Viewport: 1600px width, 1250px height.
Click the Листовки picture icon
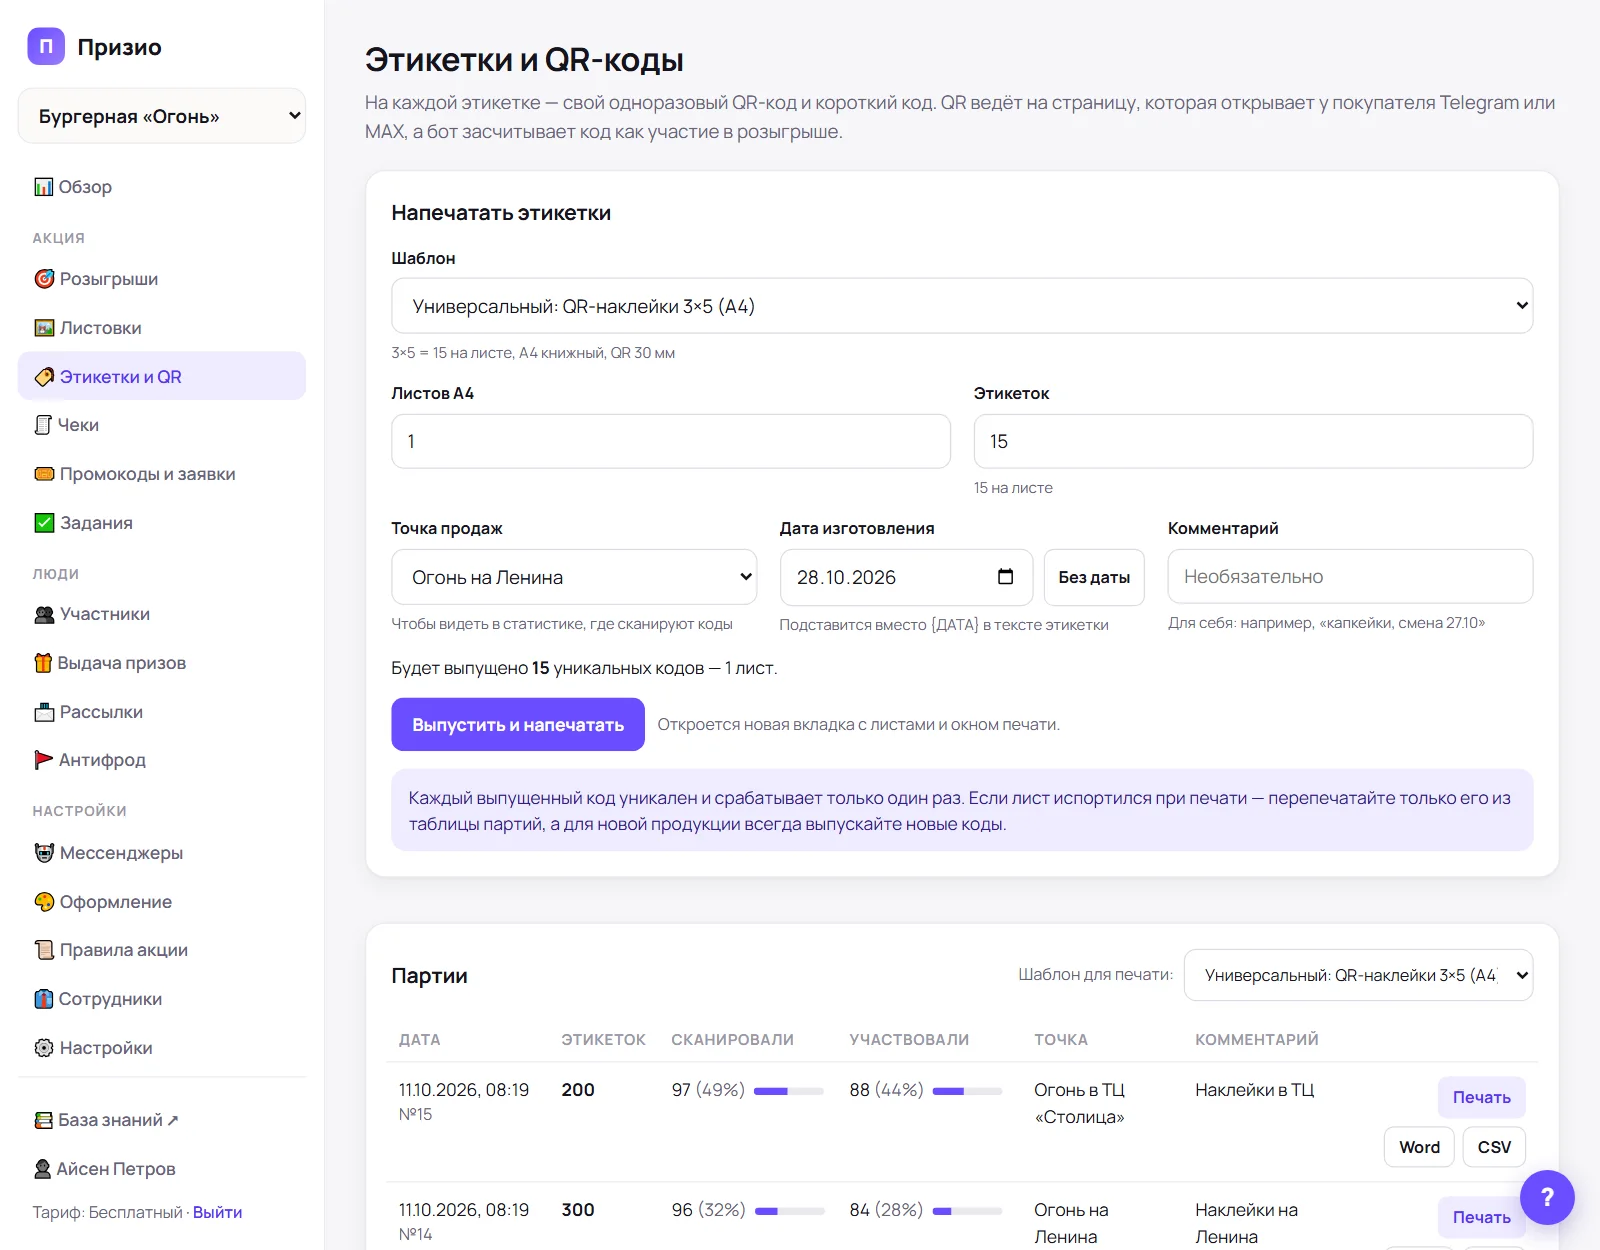44,328
